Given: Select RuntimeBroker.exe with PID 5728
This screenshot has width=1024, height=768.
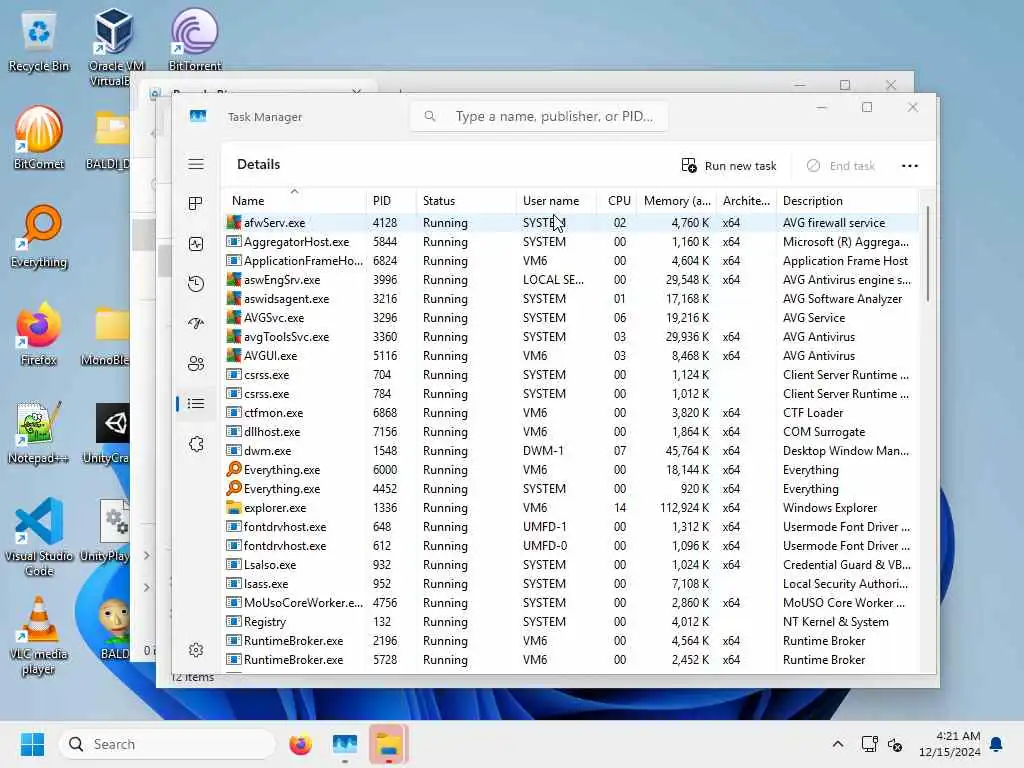Looking at the screenshot, I should [571, 660].
